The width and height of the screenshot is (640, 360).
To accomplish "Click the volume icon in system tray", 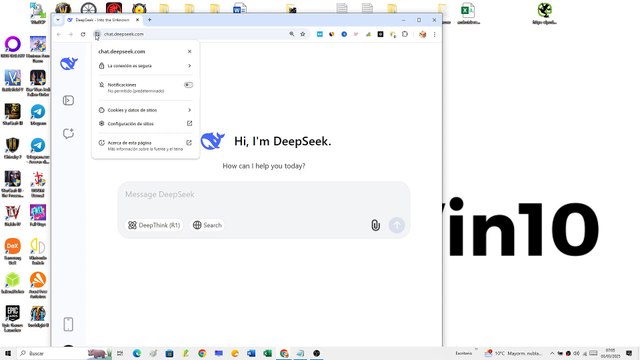I will (576, 353).
